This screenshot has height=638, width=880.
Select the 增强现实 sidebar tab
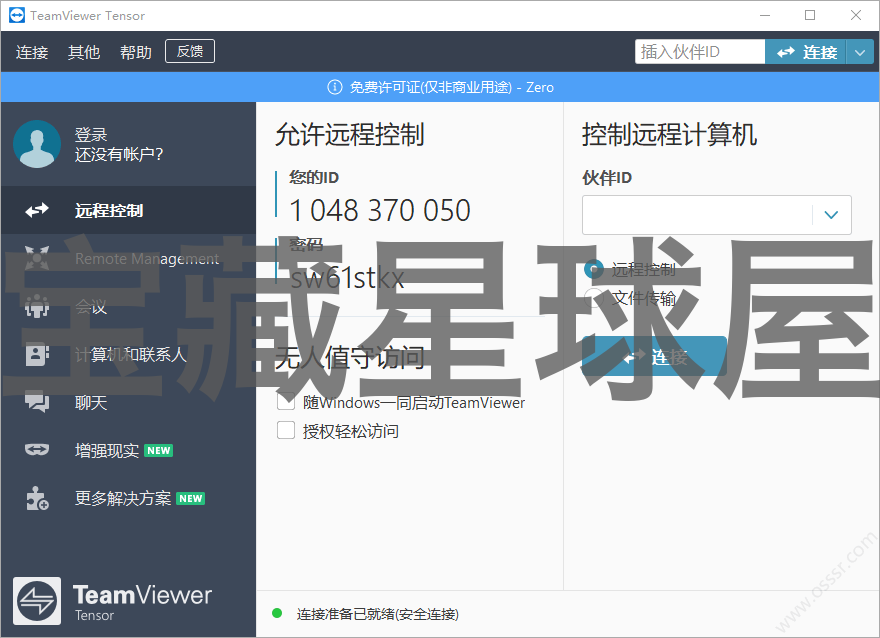coord(129,450)
